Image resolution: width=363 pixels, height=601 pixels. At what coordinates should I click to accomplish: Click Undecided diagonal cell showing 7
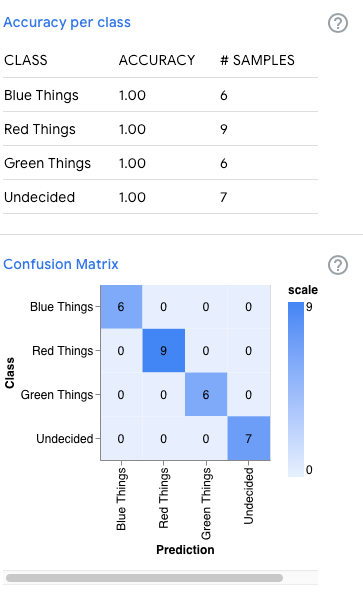(x=249, y=438)
